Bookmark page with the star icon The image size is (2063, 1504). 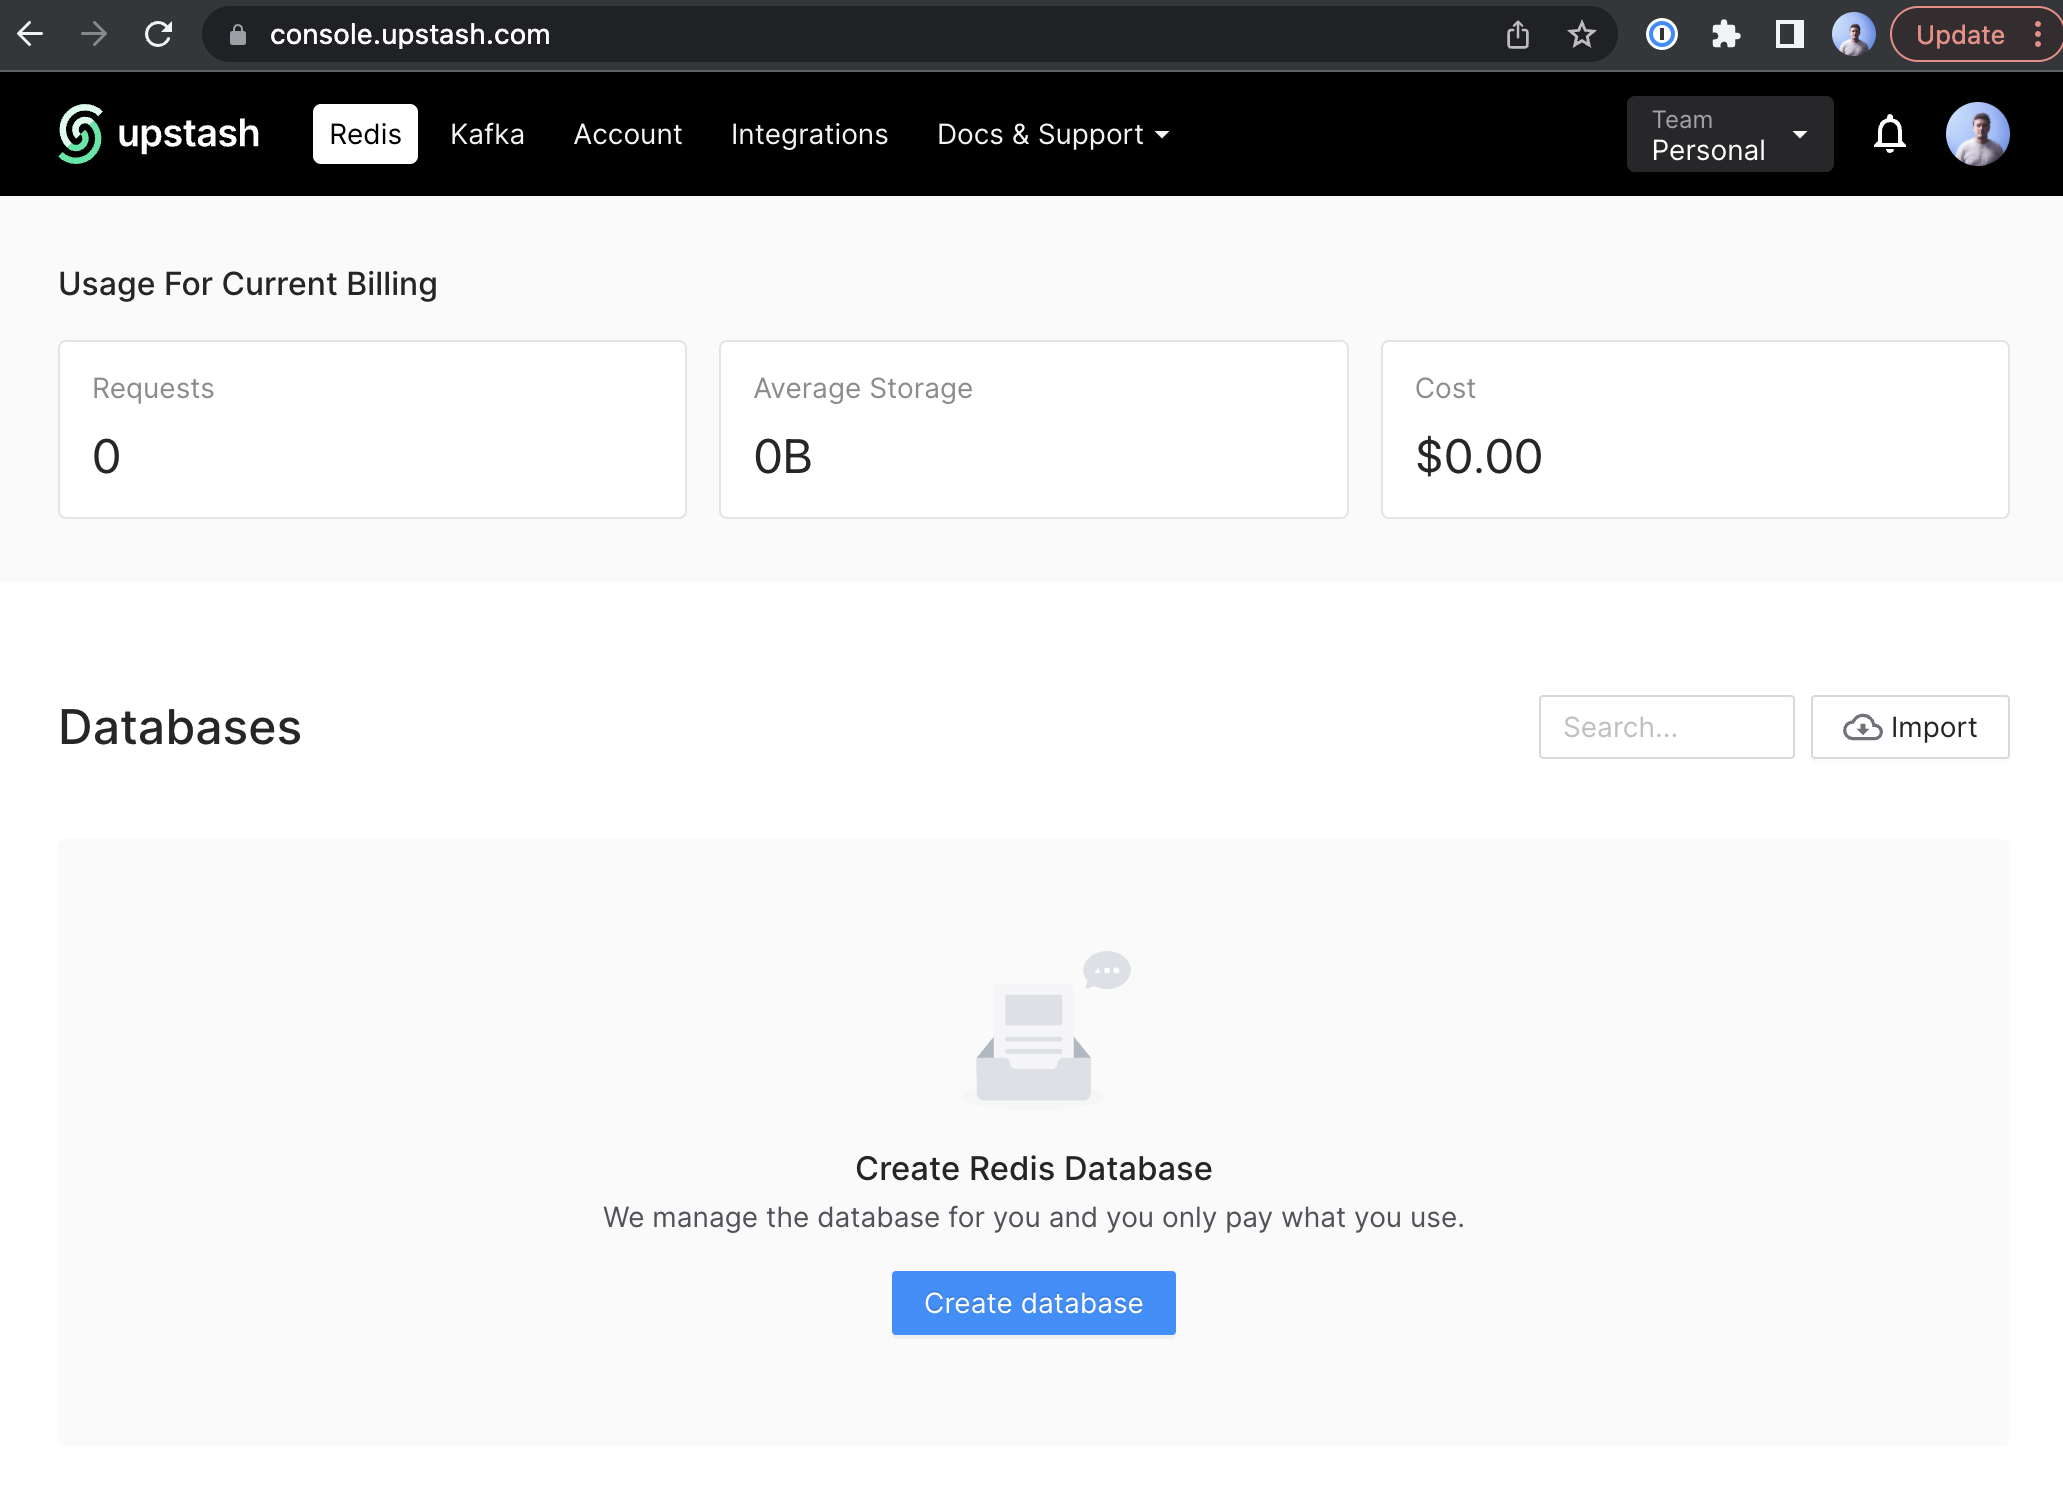(1581, 35)
